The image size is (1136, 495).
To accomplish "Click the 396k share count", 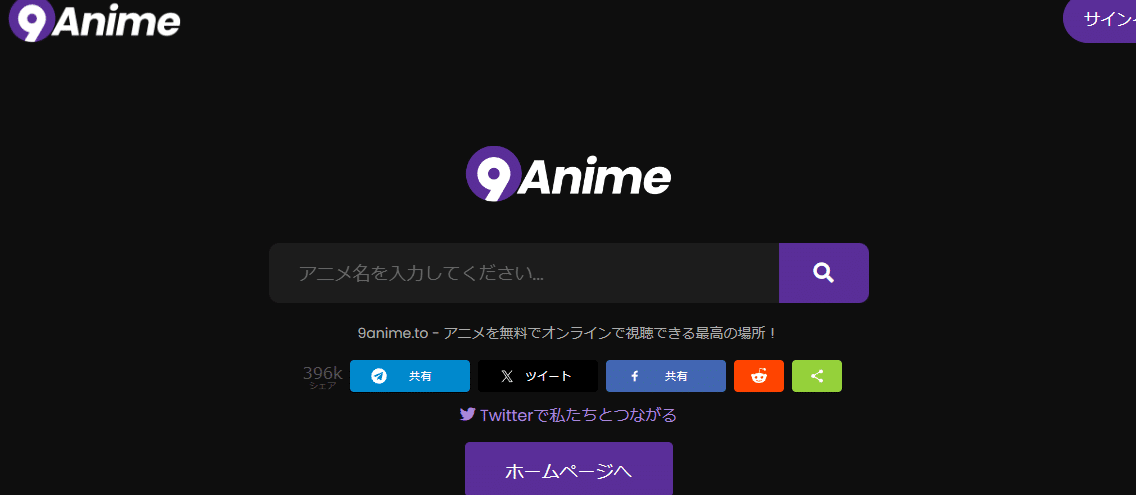I will coord(322,377).
